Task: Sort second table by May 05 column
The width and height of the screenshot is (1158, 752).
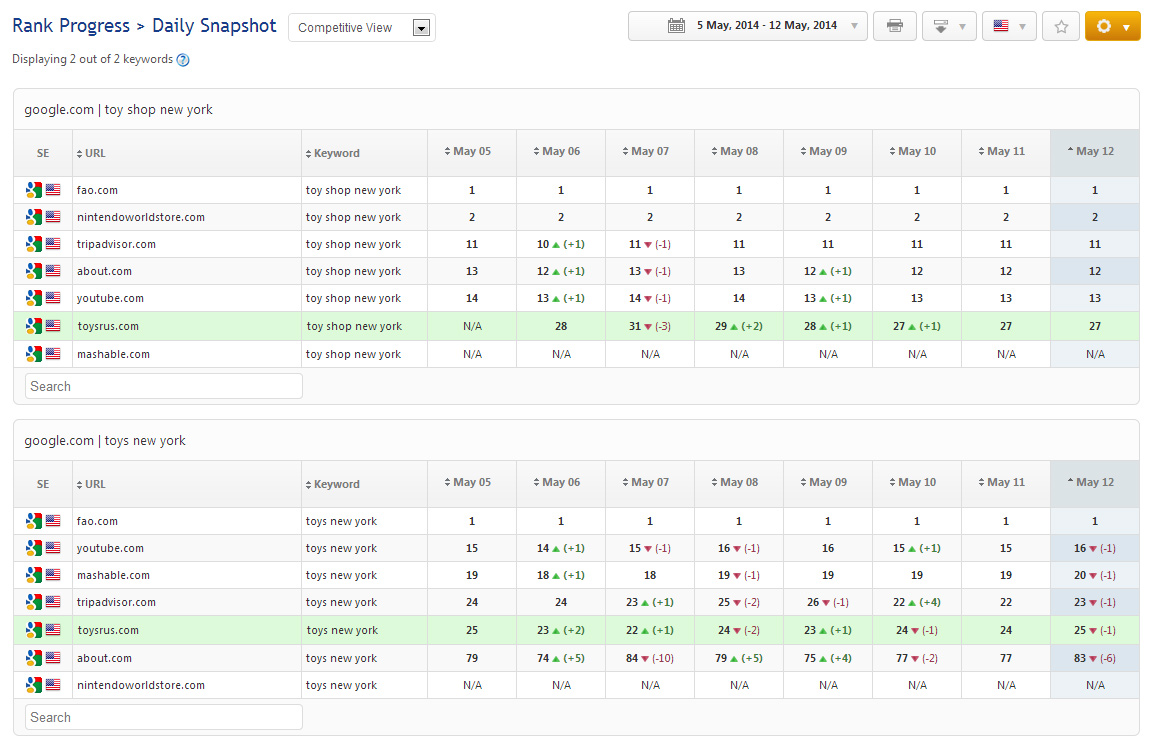Action: coord(471,483)
